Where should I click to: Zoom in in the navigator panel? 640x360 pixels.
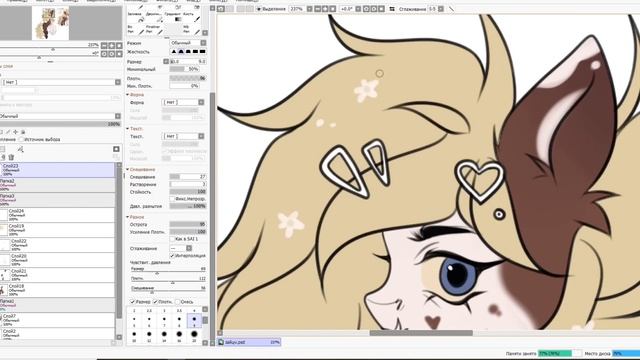(111, 45)
